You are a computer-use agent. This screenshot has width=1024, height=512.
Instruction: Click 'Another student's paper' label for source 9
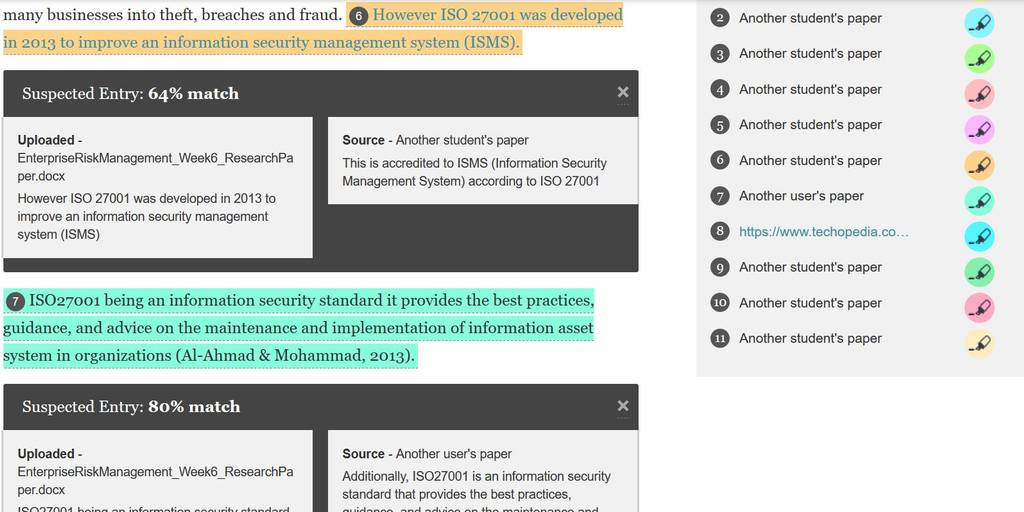pyautogui.click(x=810, y=267)
